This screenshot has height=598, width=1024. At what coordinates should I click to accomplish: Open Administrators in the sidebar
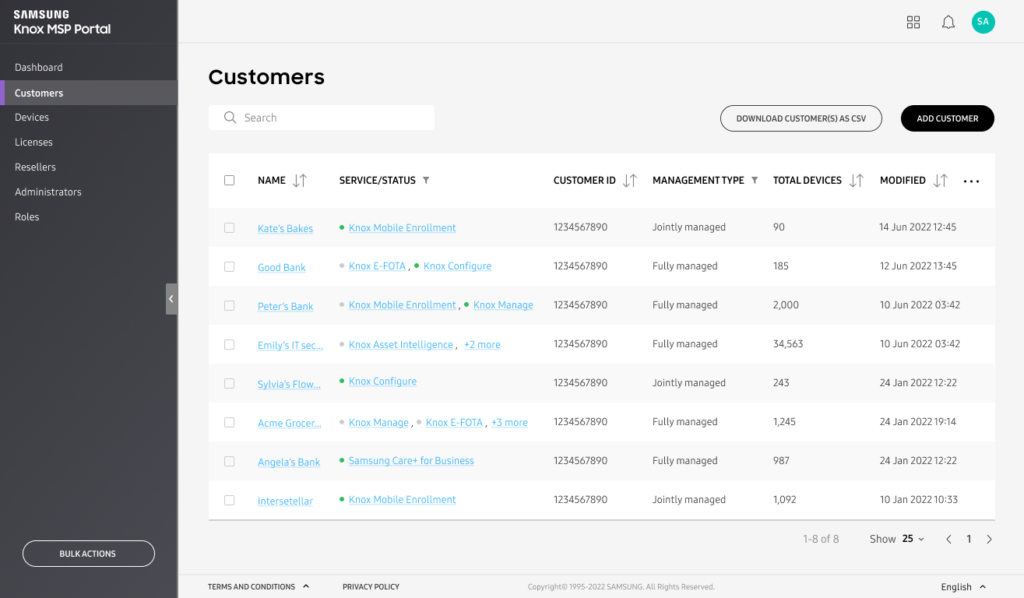[x=48, y=192]
